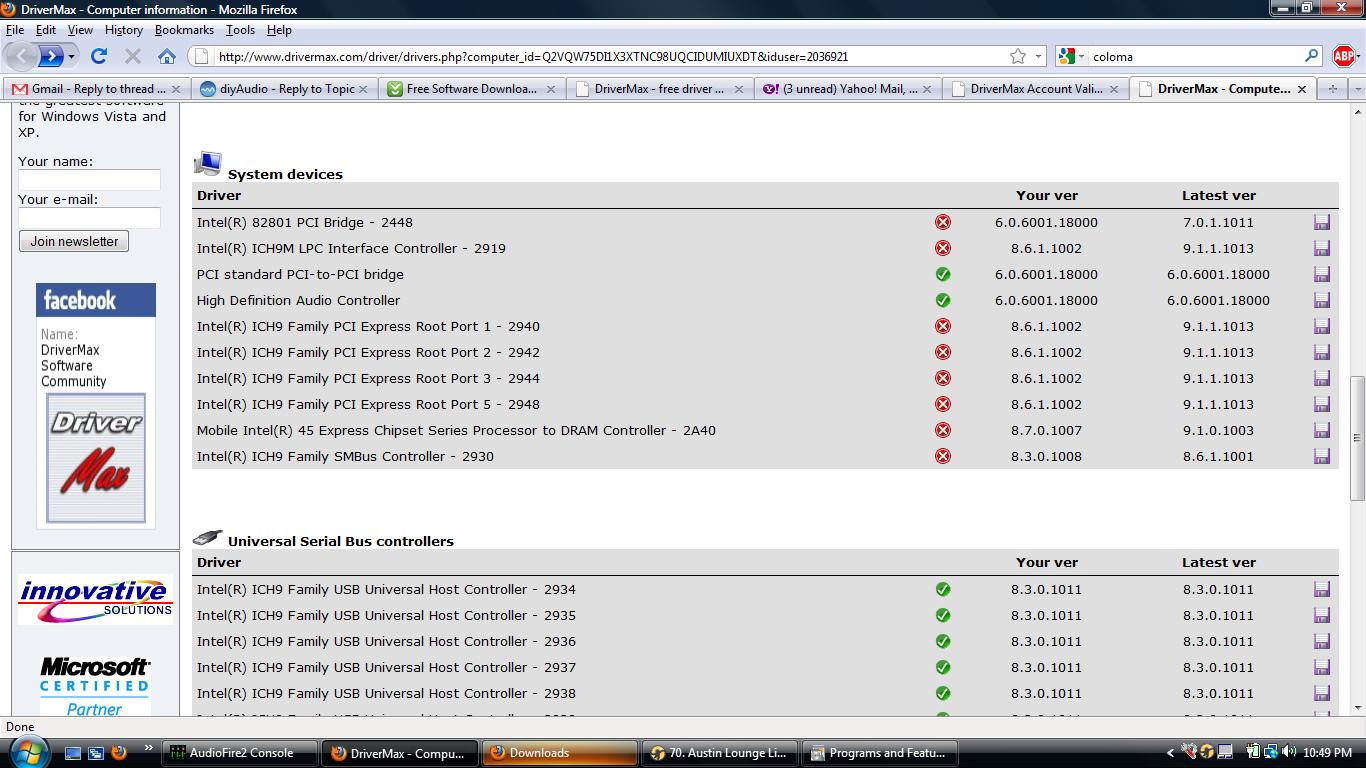The height and width of the screenshot is (768, 1366).
Task: Download driver for Intel 82801 PCI Bridge - 2448
Action: (x=1321, y=222)
